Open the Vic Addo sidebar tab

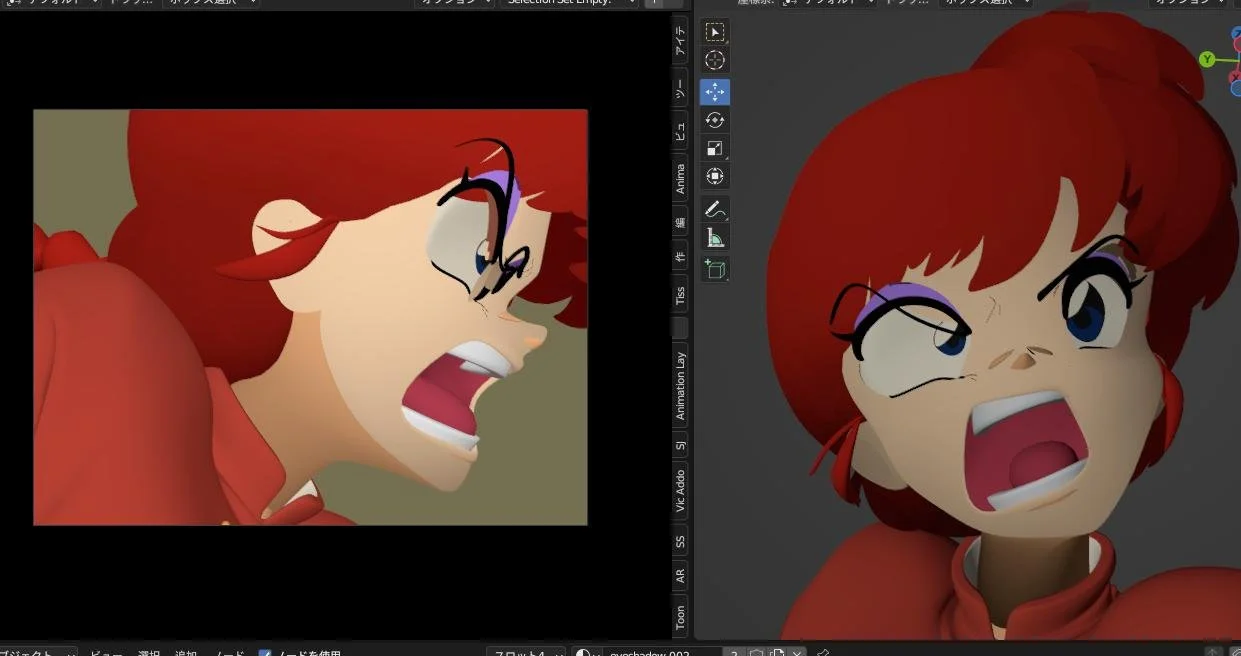coord(680,492)
